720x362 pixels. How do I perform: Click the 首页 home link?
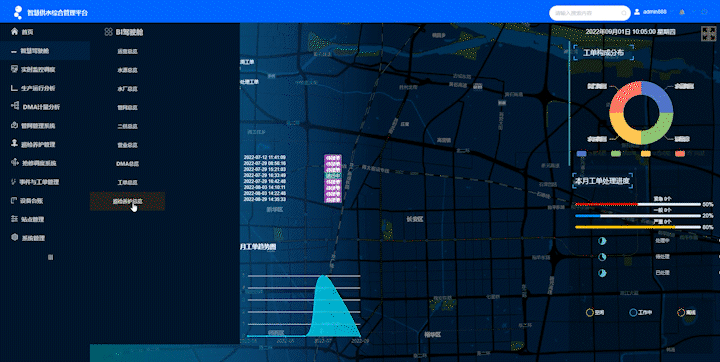[x=28, y=32]
